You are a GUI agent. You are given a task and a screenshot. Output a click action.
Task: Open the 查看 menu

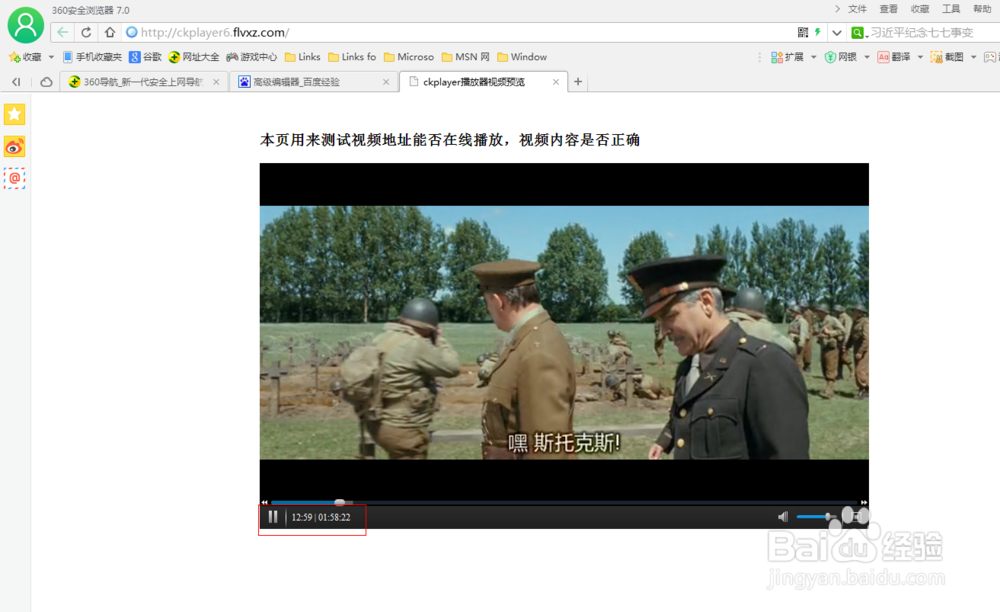coord(888,9)
